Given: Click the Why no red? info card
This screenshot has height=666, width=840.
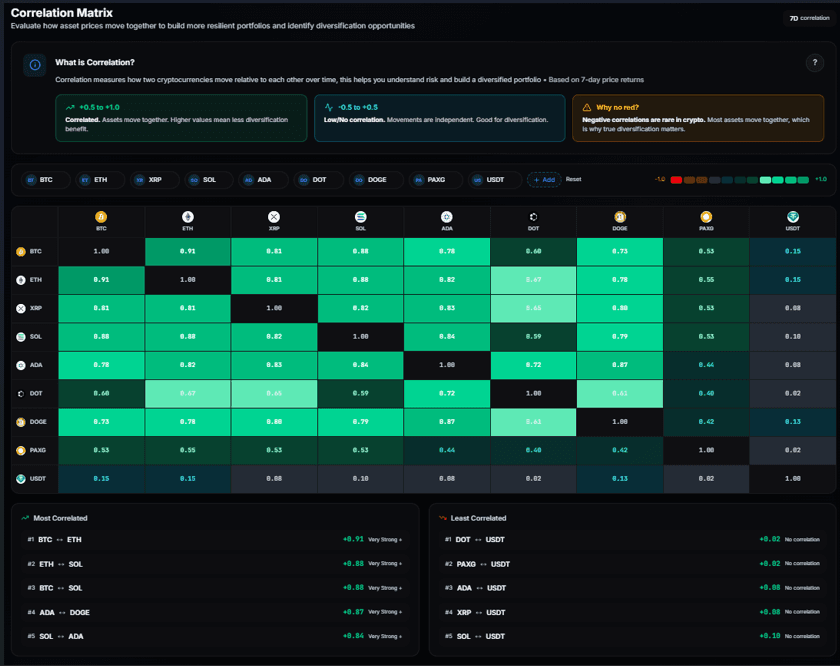Looking at the screenshot, I should click(698, 118).
